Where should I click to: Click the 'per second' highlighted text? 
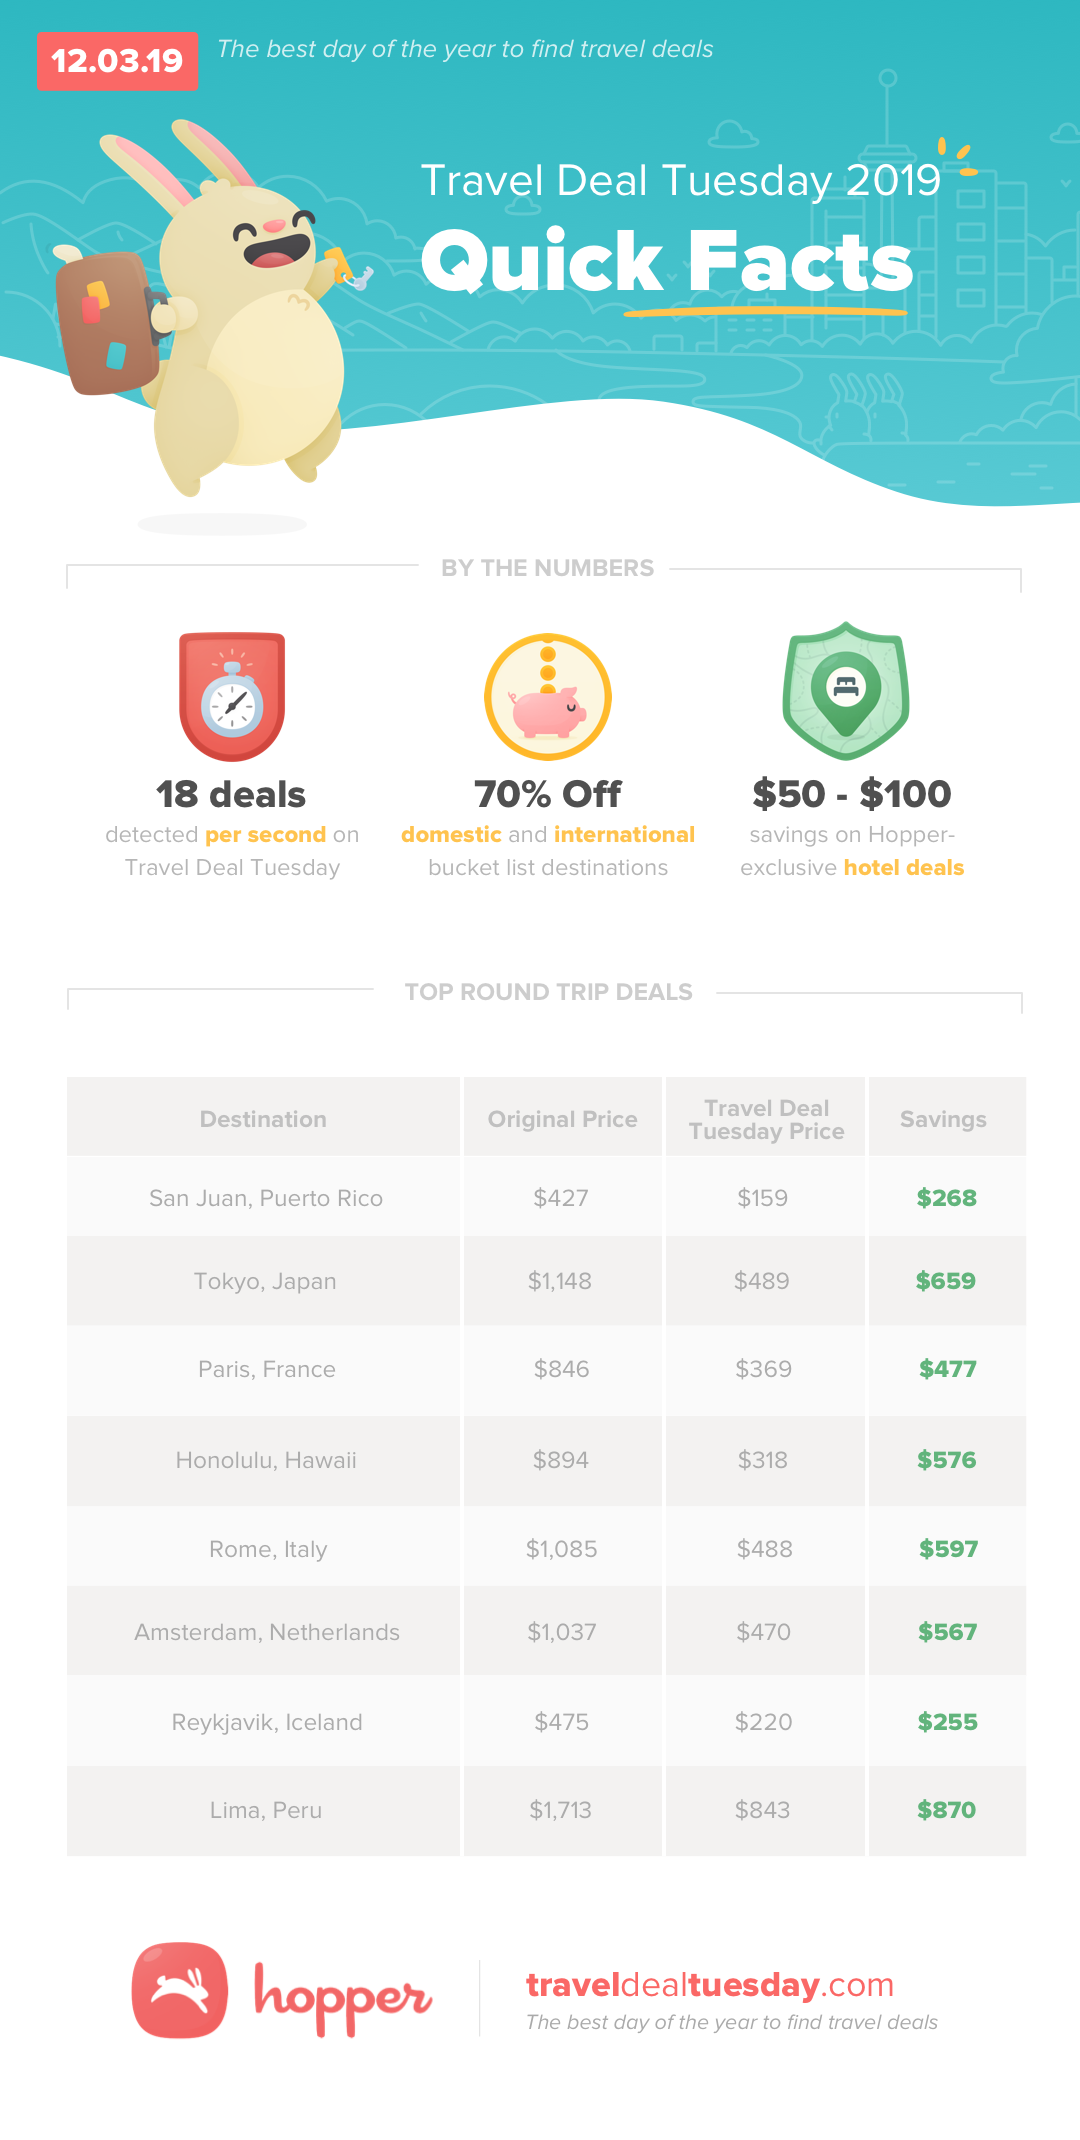pyautogui.click(x=266, y=834)
